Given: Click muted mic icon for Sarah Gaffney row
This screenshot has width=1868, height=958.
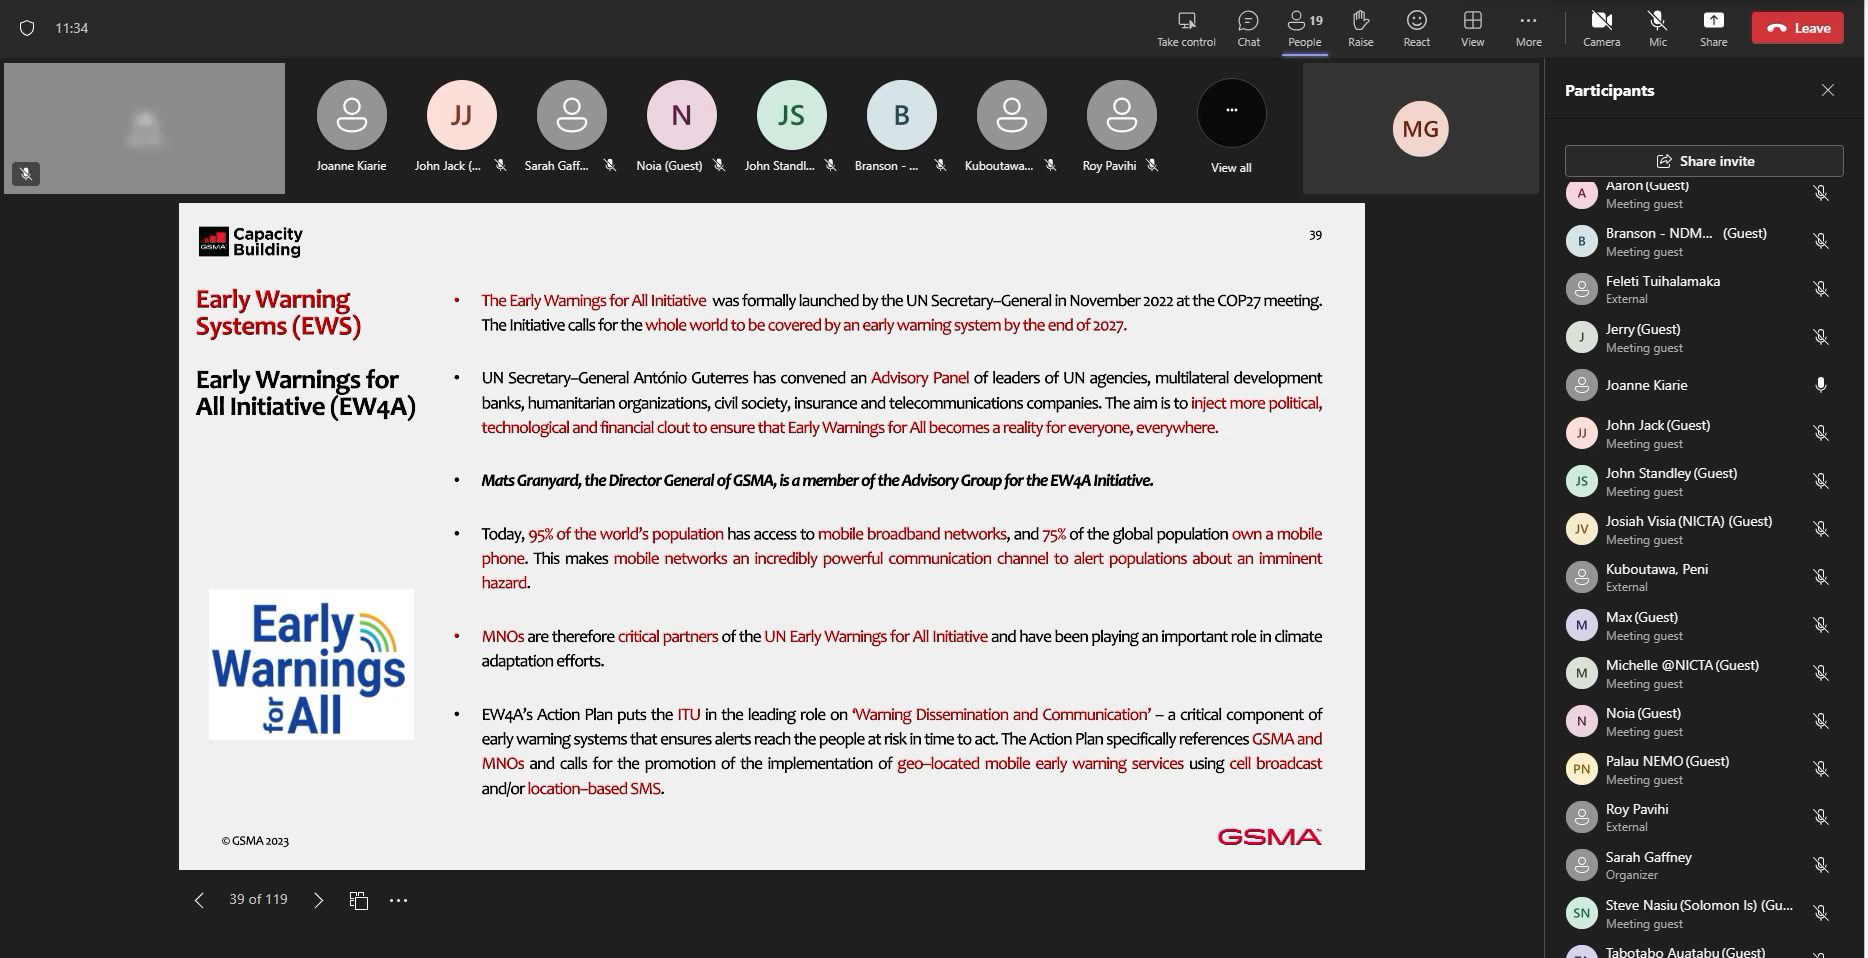Looking at the screenshot, I should click(x=1821, y=865).
